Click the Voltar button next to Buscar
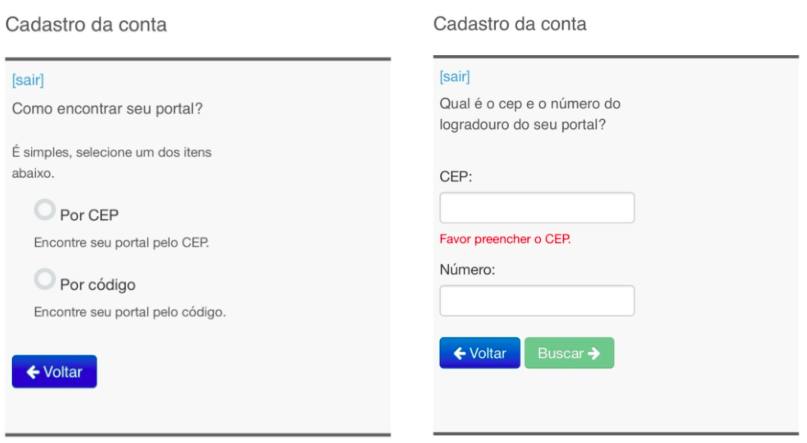The width and height of the screenshot is (807, 443). 480,353
